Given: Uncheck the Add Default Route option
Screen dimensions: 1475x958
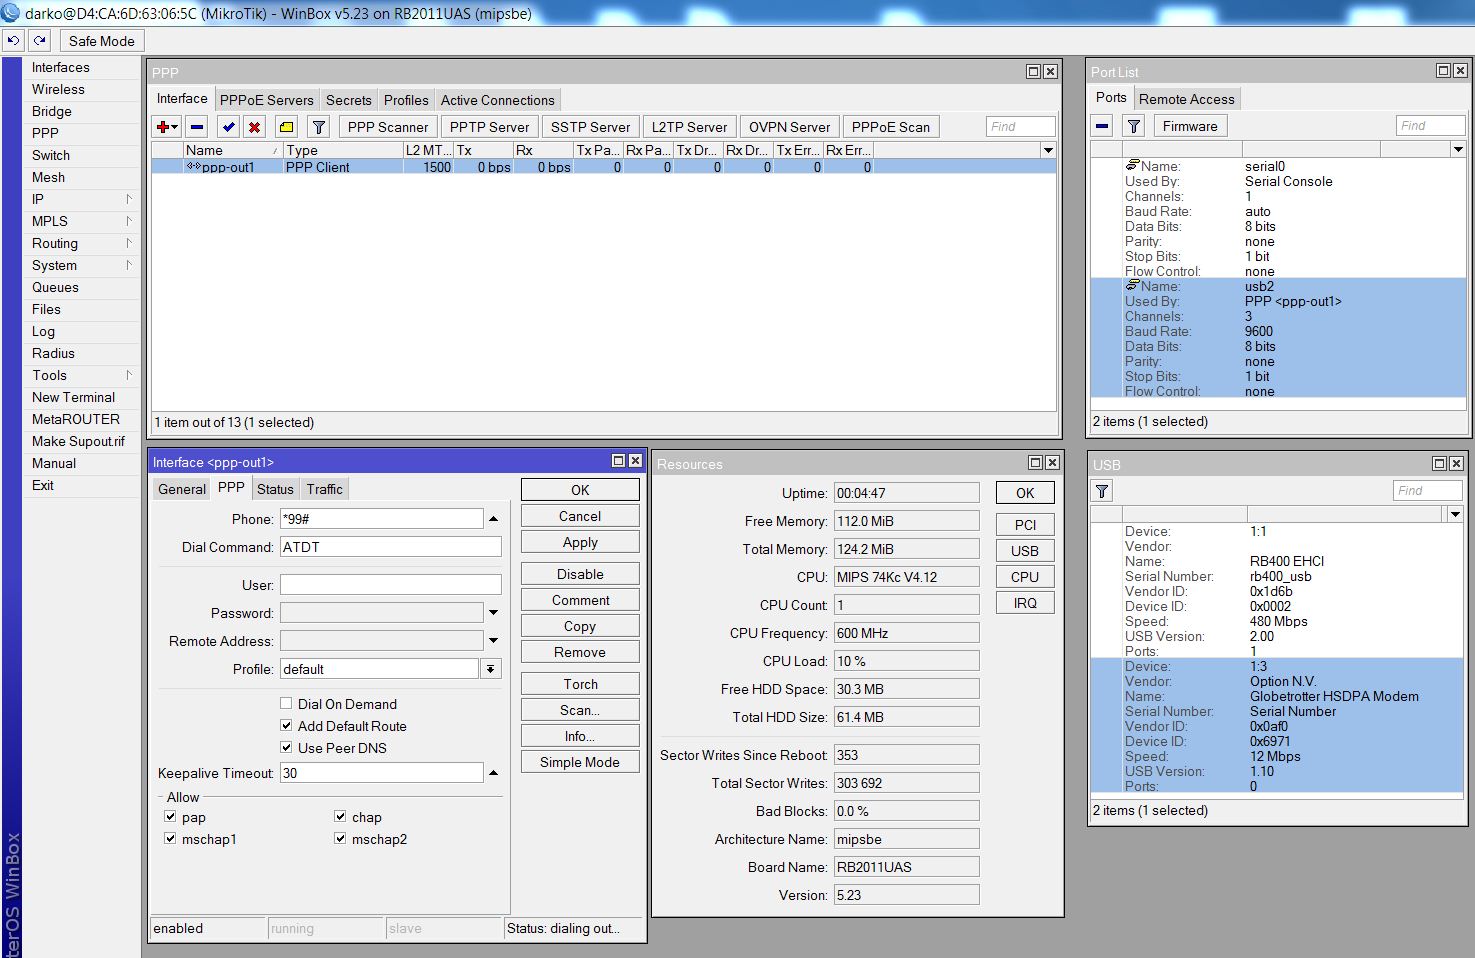Looking at the screenshot, I should coord(286,725).
